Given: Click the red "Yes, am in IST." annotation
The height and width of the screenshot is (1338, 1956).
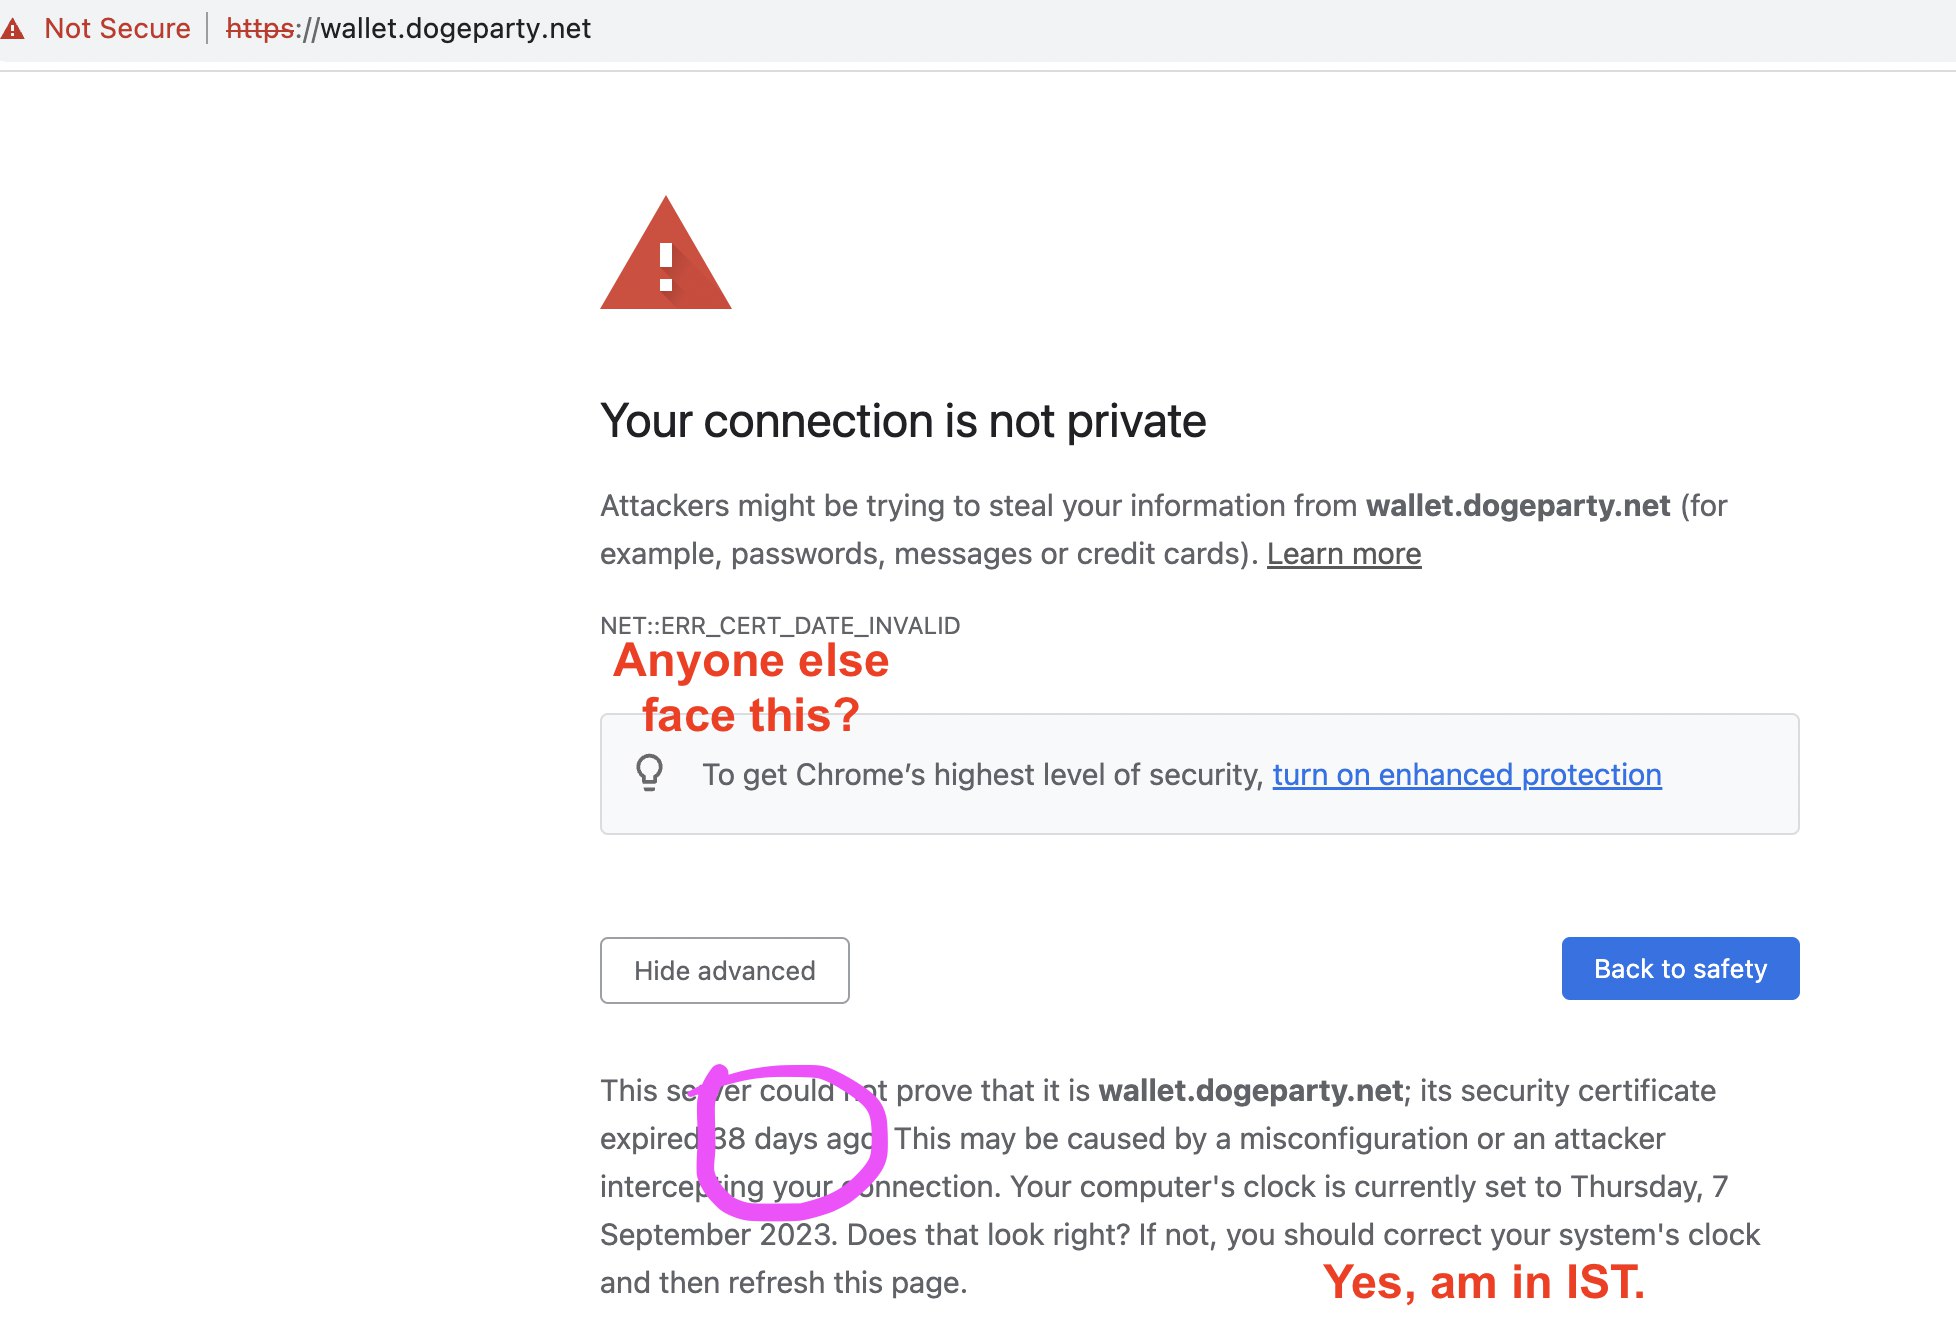Looking at the screenshot, I should click(x=1484, y=1282).
